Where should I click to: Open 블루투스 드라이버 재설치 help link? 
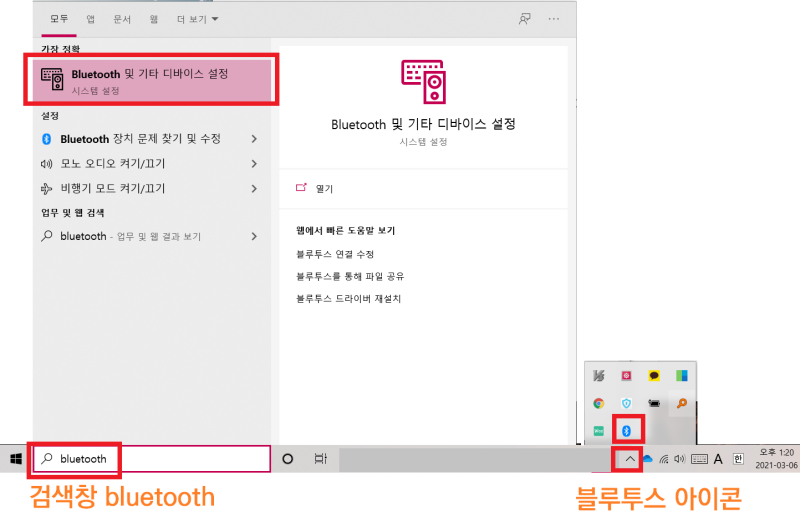(x=348, y=299)
